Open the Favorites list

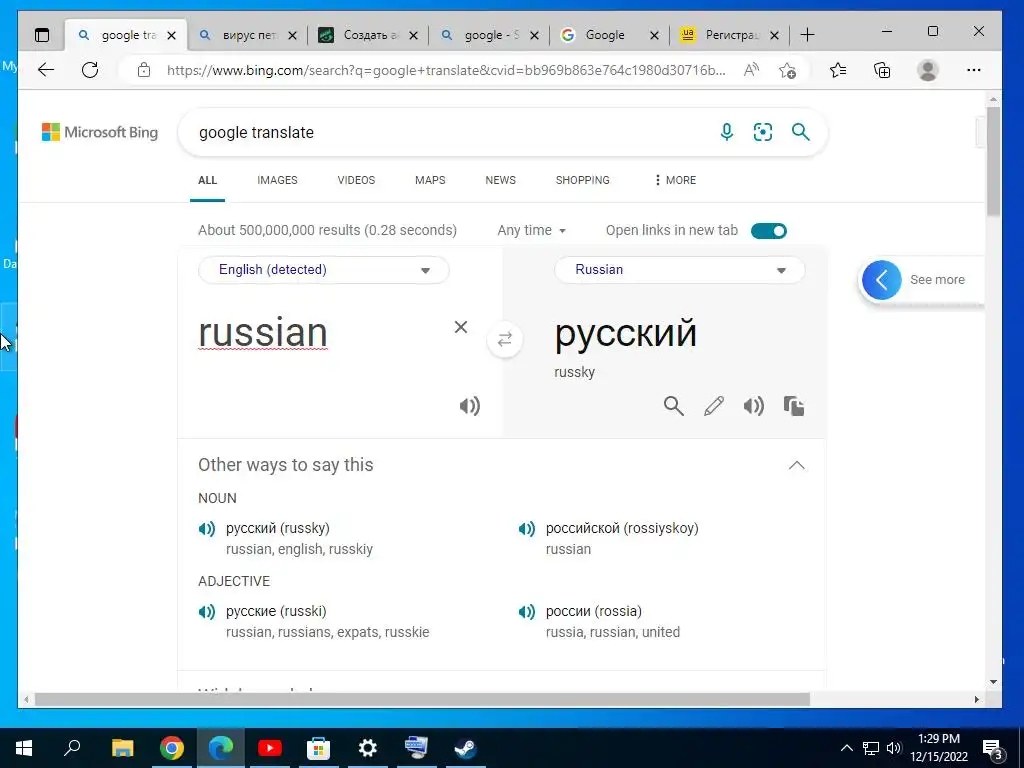tap(838, 70)
